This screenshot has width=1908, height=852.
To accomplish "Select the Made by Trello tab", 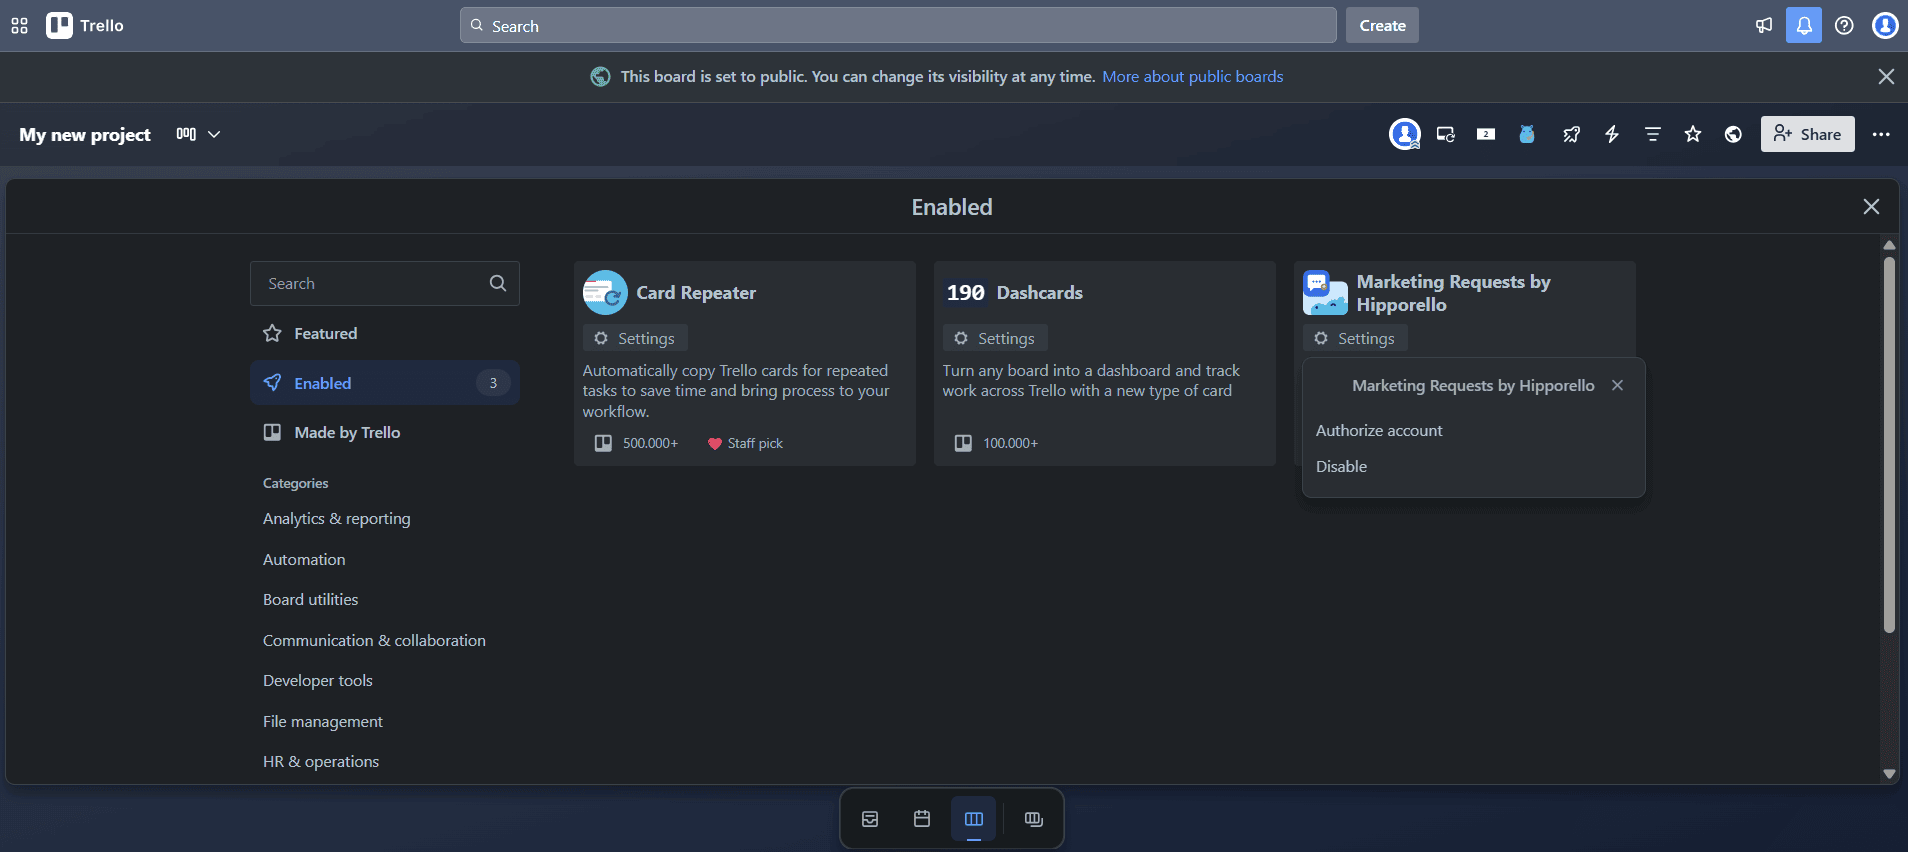I will point(385,432).
